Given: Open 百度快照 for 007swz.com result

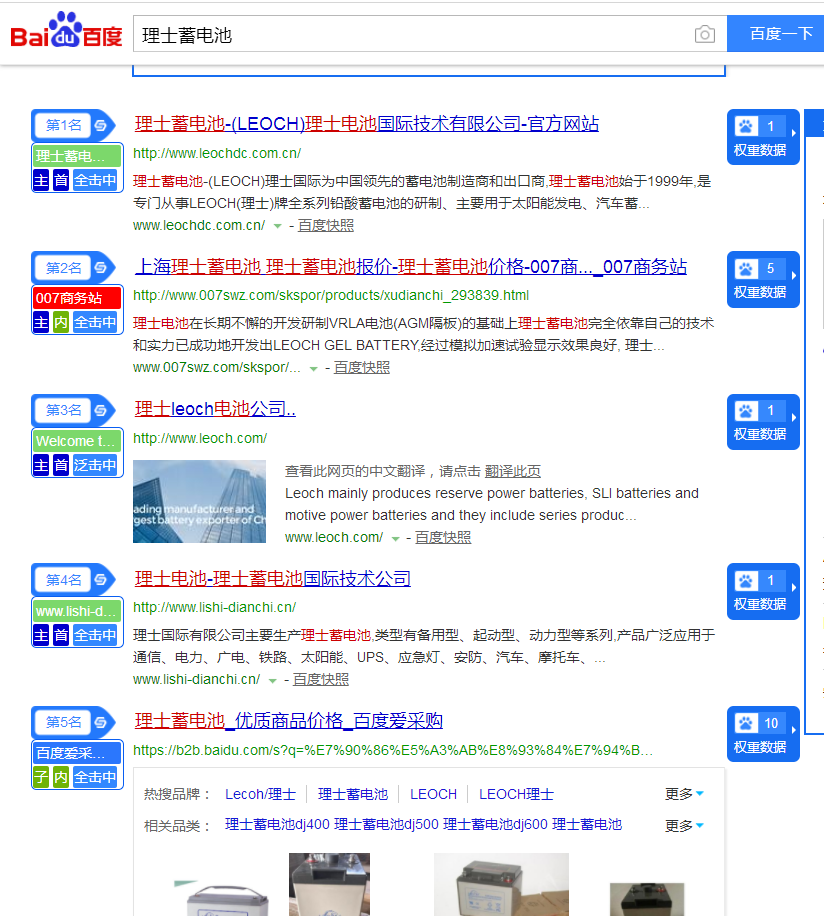Looking at the screenshot, I should pyautogui.click(x=362, y=367).
